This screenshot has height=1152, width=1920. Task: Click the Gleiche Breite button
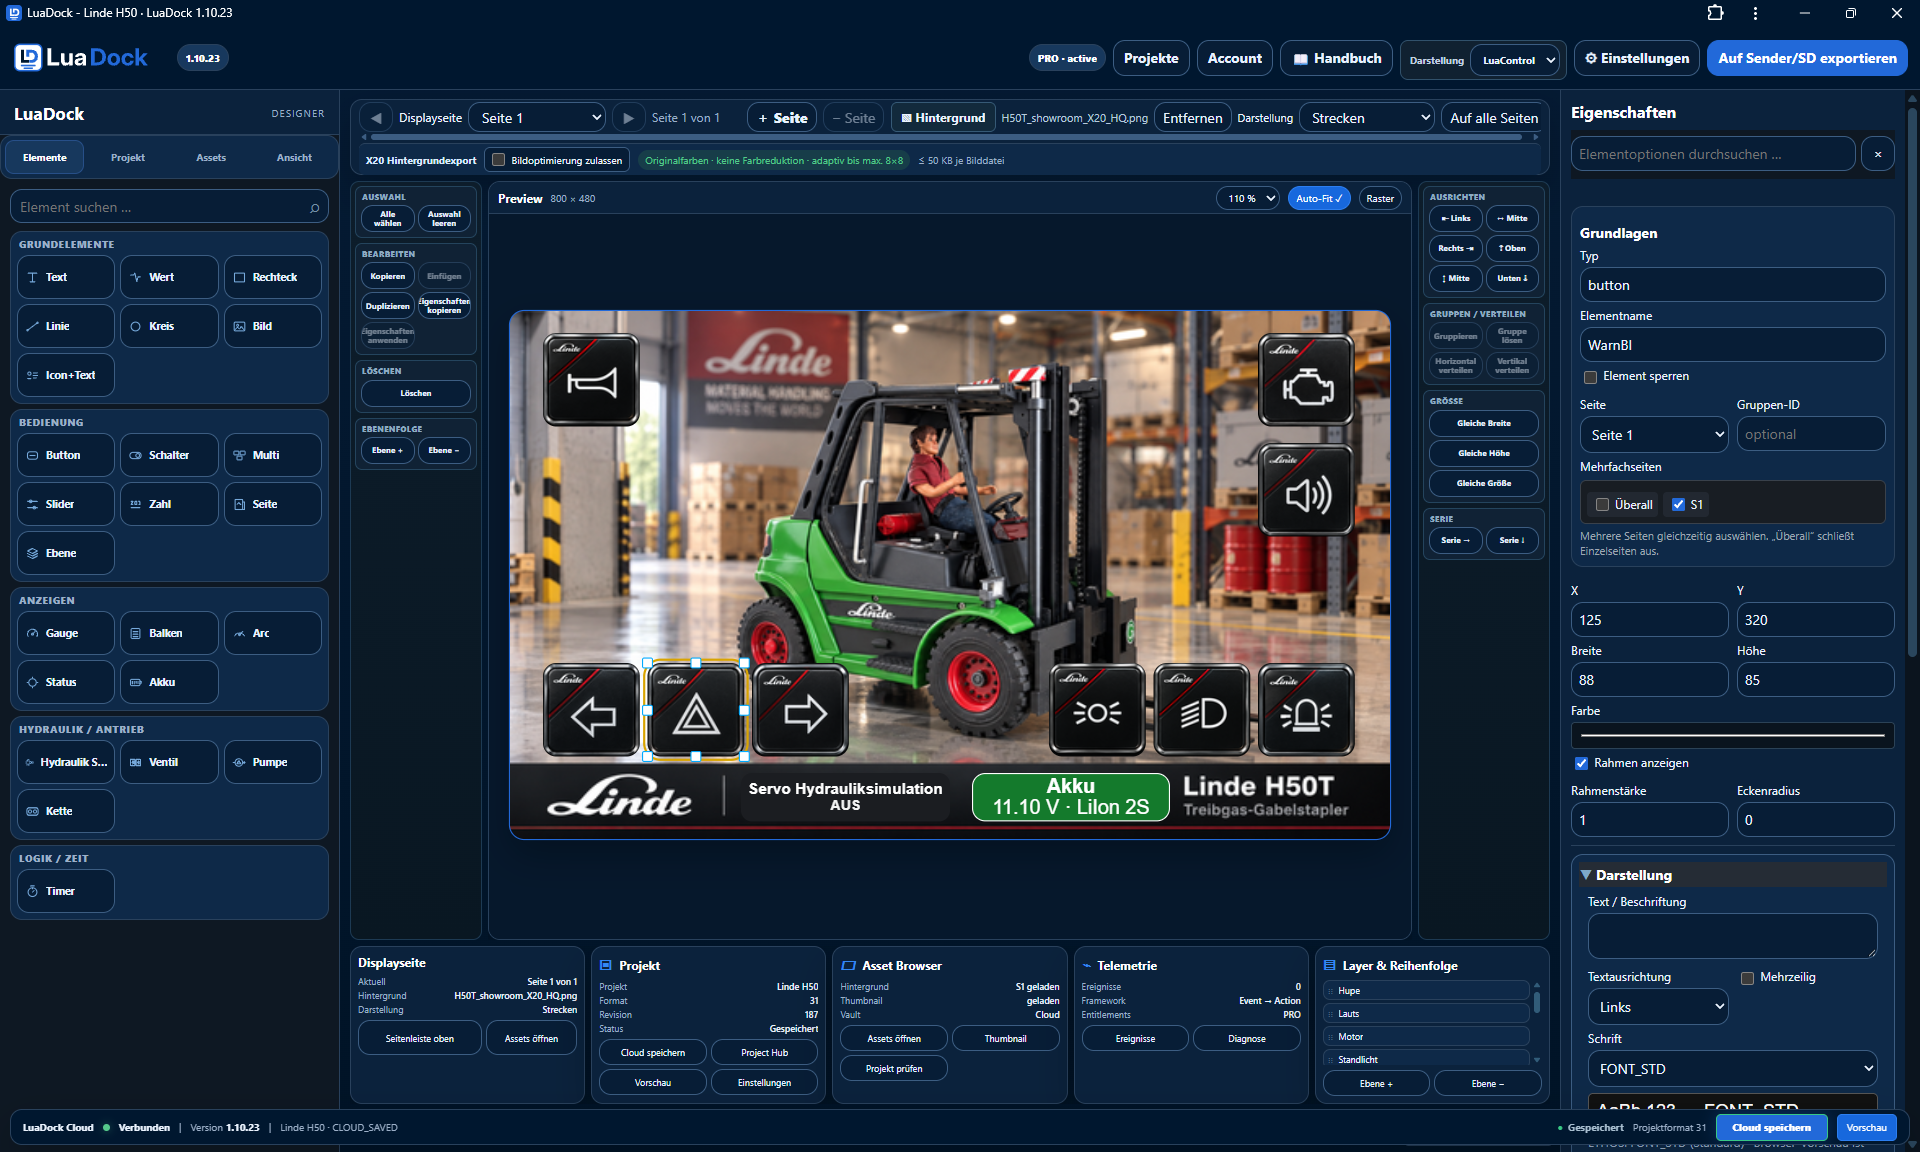1484,423
